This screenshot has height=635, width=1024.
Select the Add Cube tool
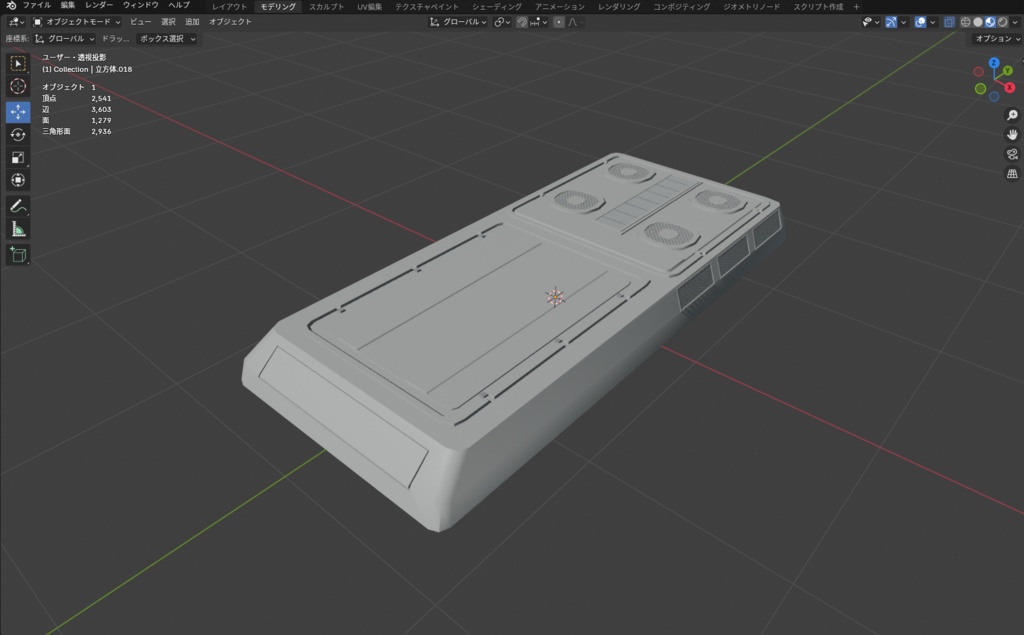[18, 255]
